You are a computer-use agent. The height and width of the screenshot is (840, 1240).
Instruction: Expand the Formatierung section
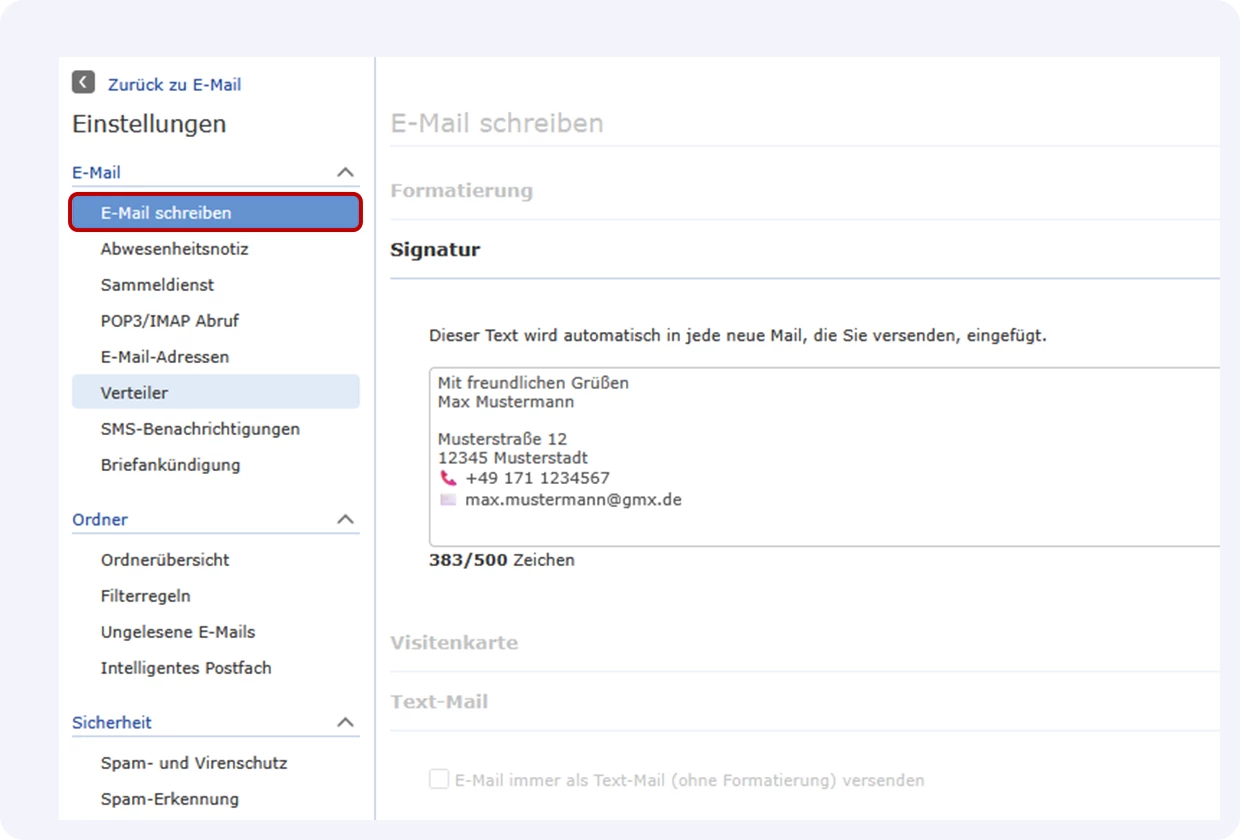click(x=462, y=190)
